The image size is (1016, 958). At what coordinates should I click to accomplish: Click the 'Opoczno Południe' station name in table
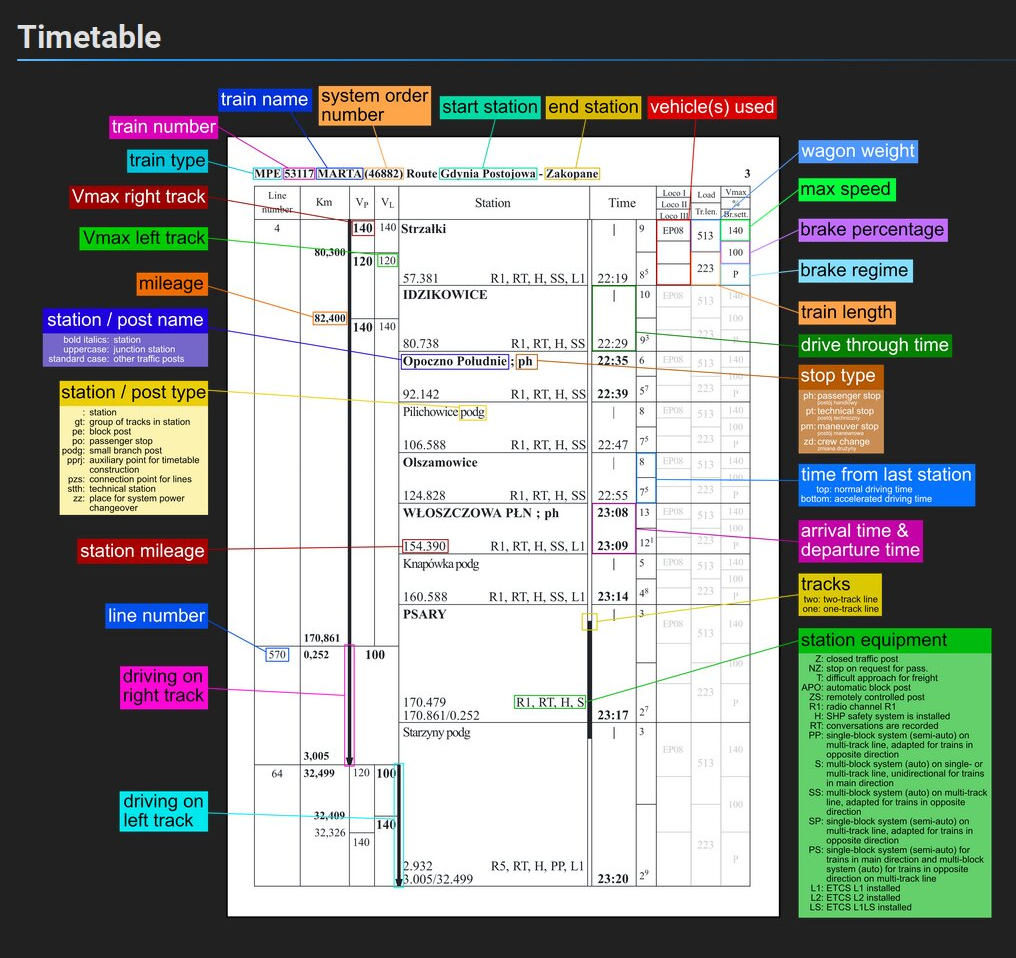point(454,361)
